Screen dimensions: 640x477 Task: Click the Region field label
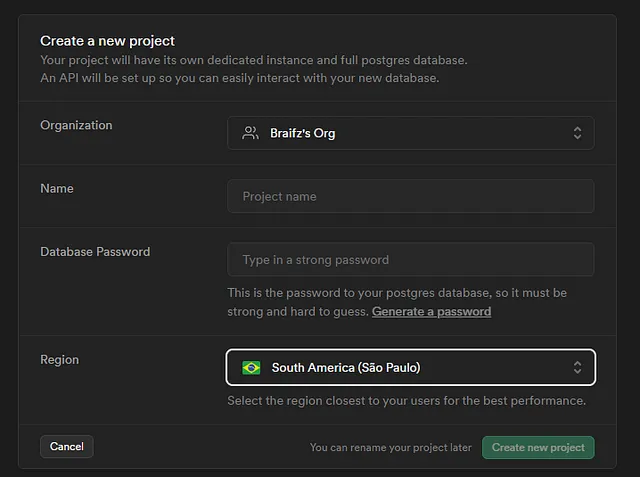(x=59, y=360)
